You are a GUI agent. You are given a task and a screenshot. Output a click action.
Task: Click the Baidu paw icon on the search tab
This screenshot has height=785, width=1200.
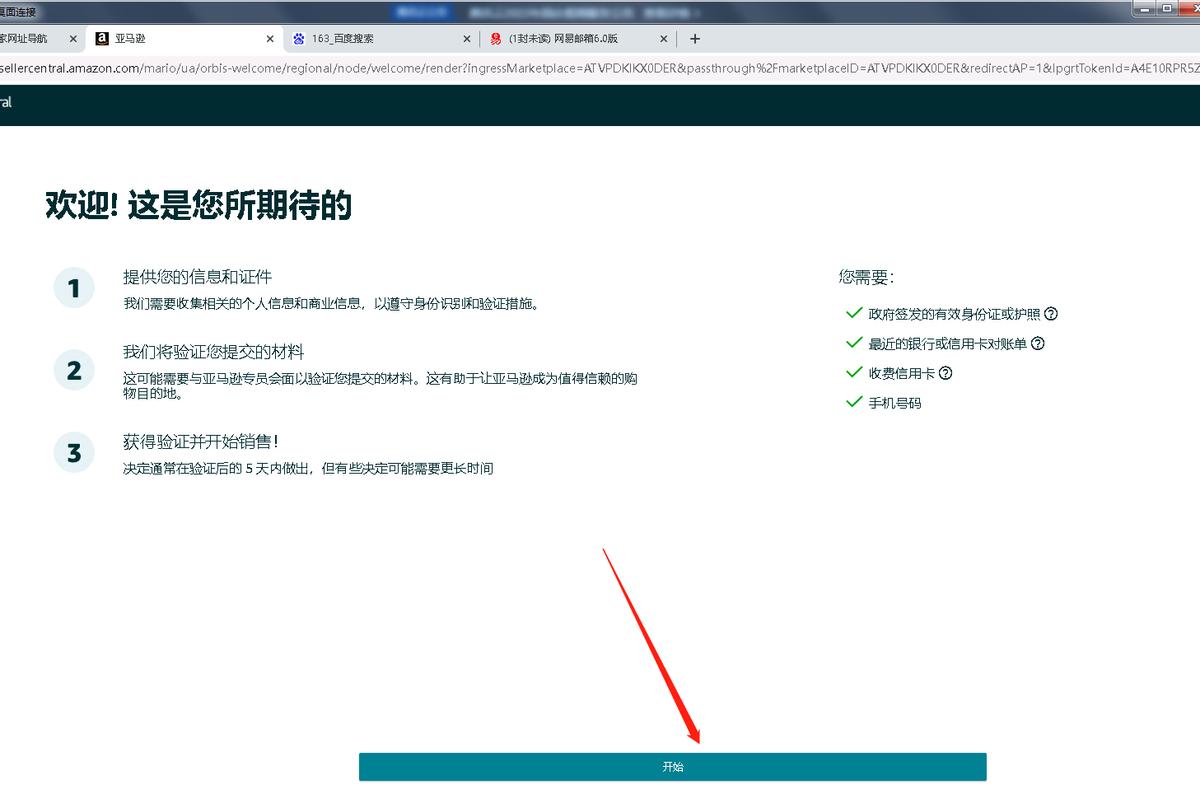297,38
